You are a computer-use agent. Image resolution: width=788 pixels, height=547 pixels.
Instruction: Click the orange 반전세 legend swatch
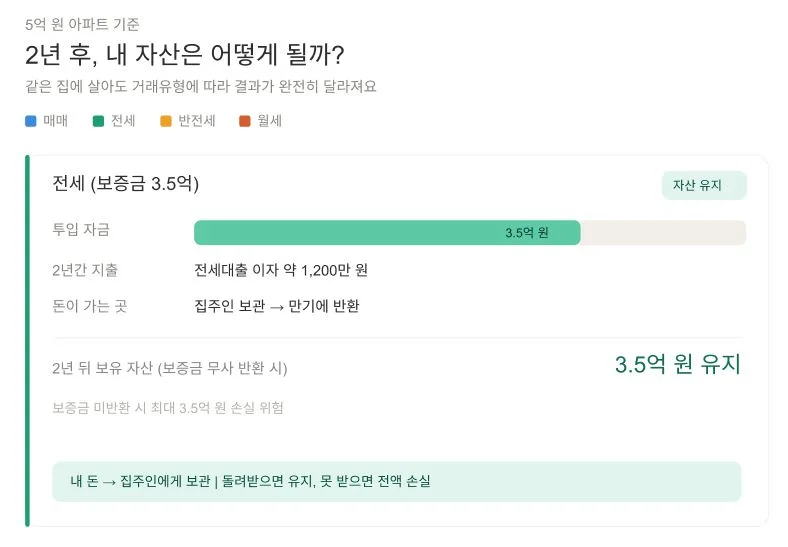coord(166,122)
